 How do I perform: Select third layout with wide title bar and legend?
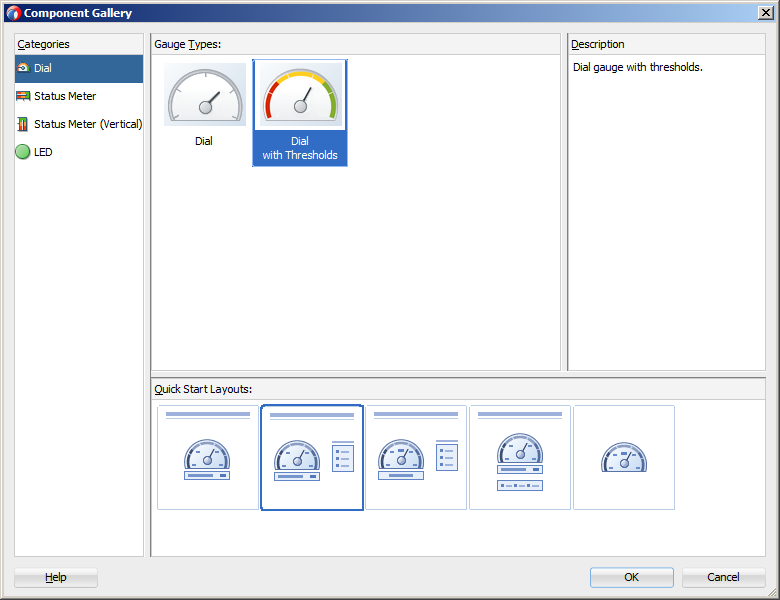pyautogui.click(x=416, y=457)
